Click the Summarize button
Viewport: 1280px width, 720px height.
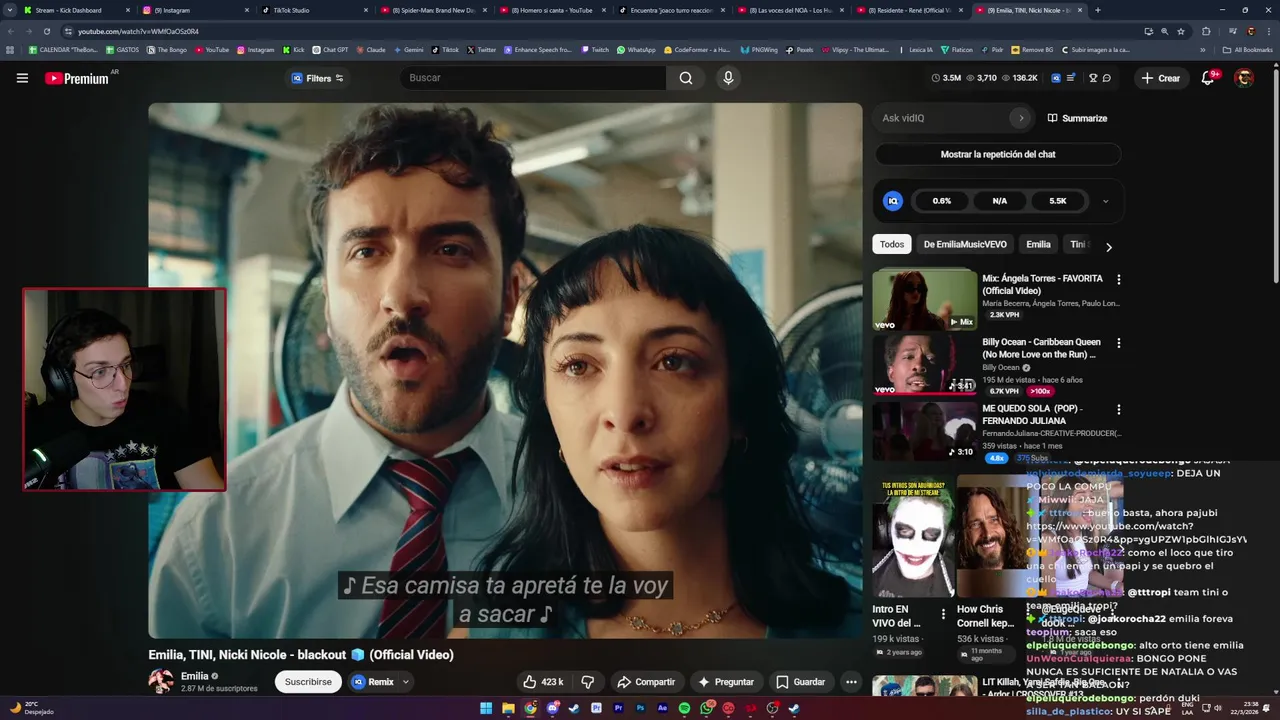click(1077, 118)
